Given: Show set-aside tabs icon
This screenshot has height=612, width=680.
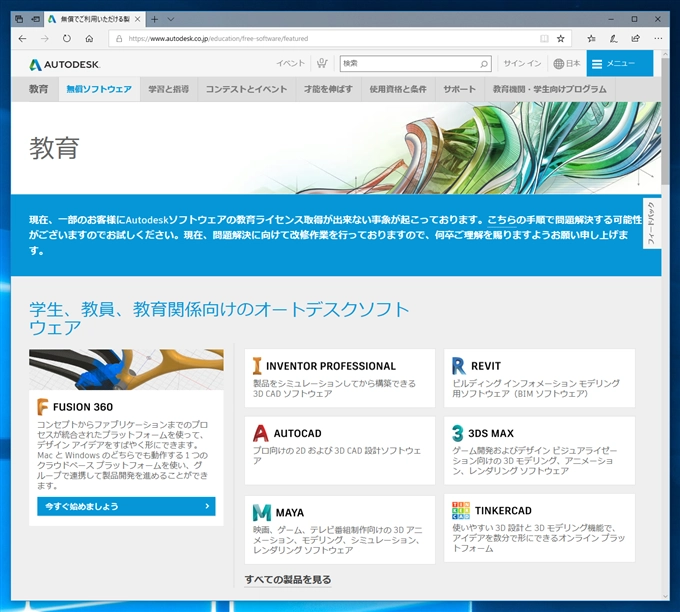Looking at the screenshot, I should (19, 19).
